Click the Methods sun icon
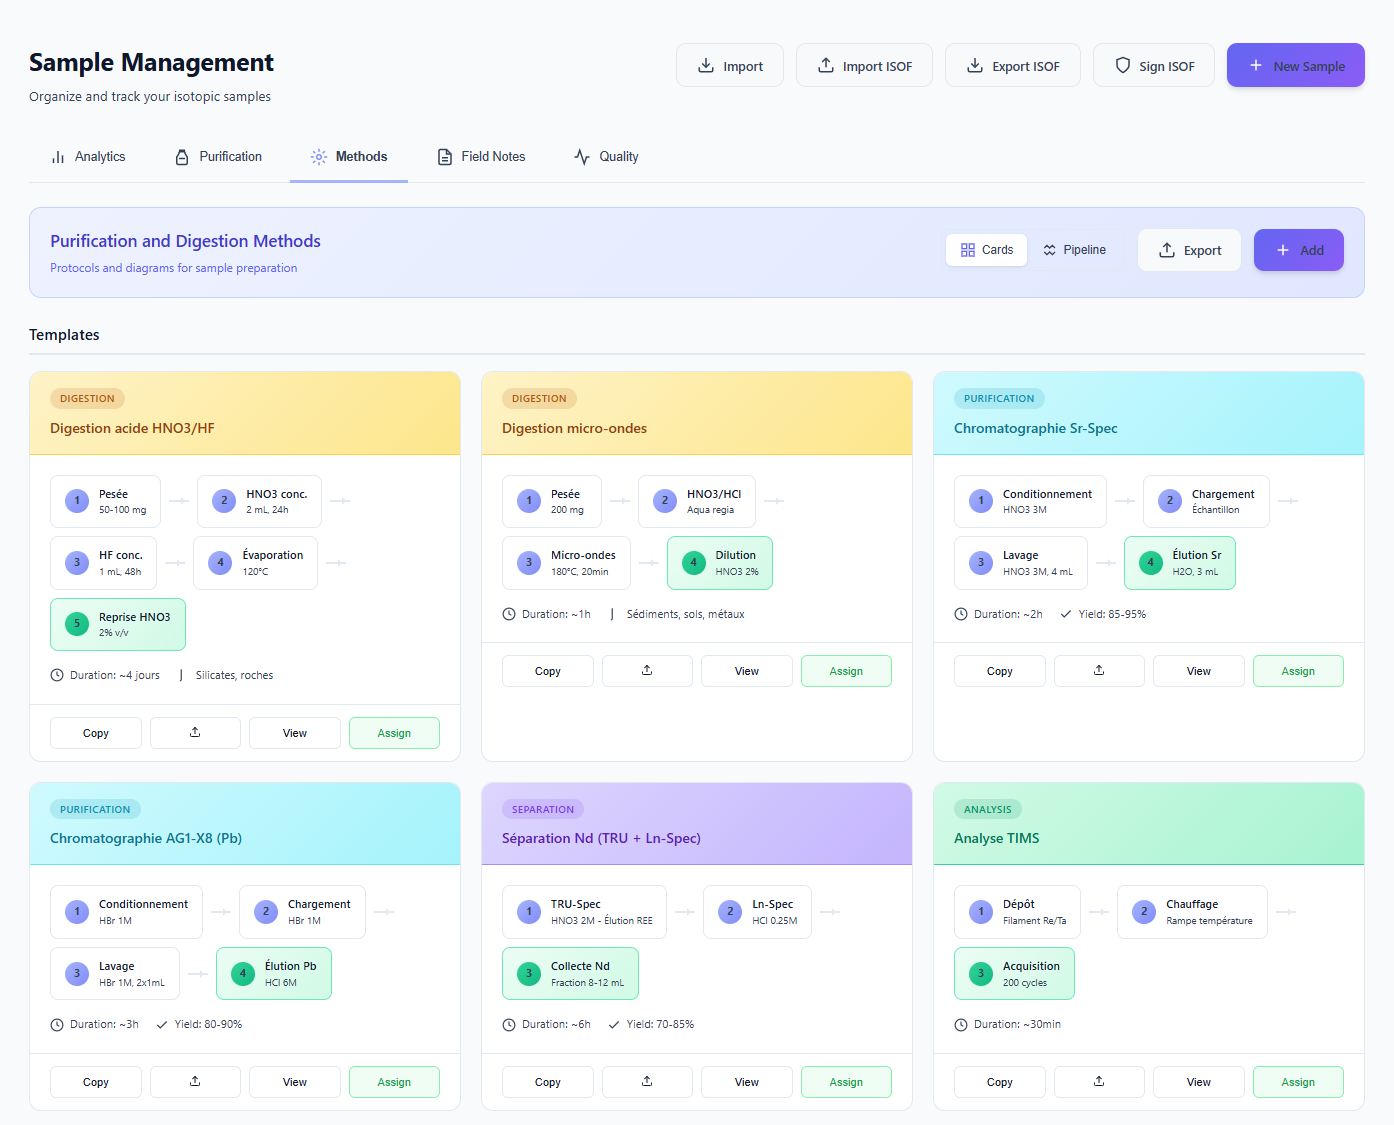Viewport: 1394px width, 1125px height. click(318, 156)
